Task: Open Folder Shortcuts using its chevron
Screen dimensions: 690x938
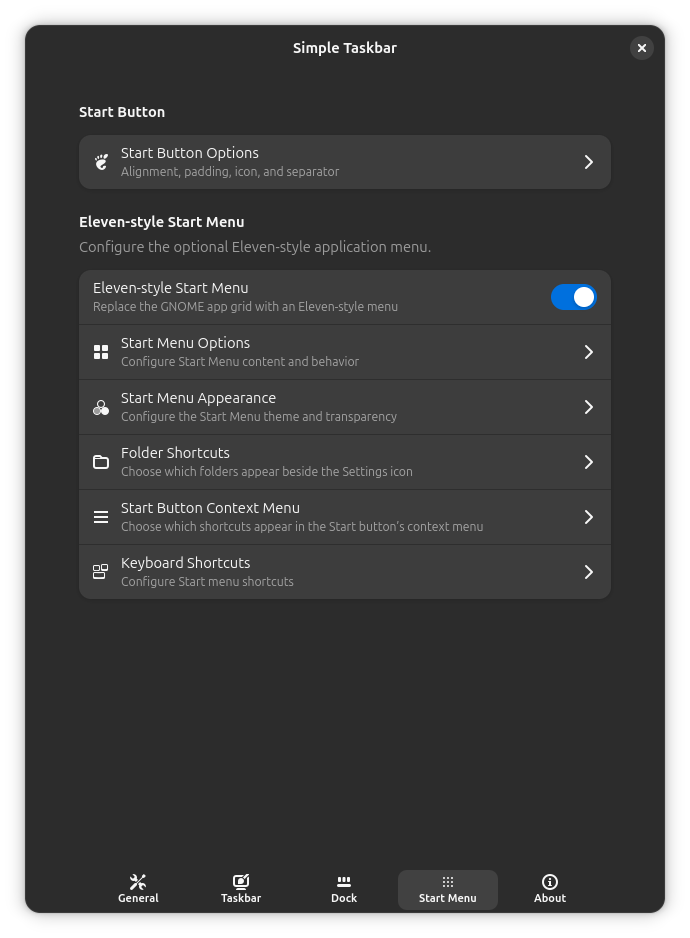Action: point(589,462)
